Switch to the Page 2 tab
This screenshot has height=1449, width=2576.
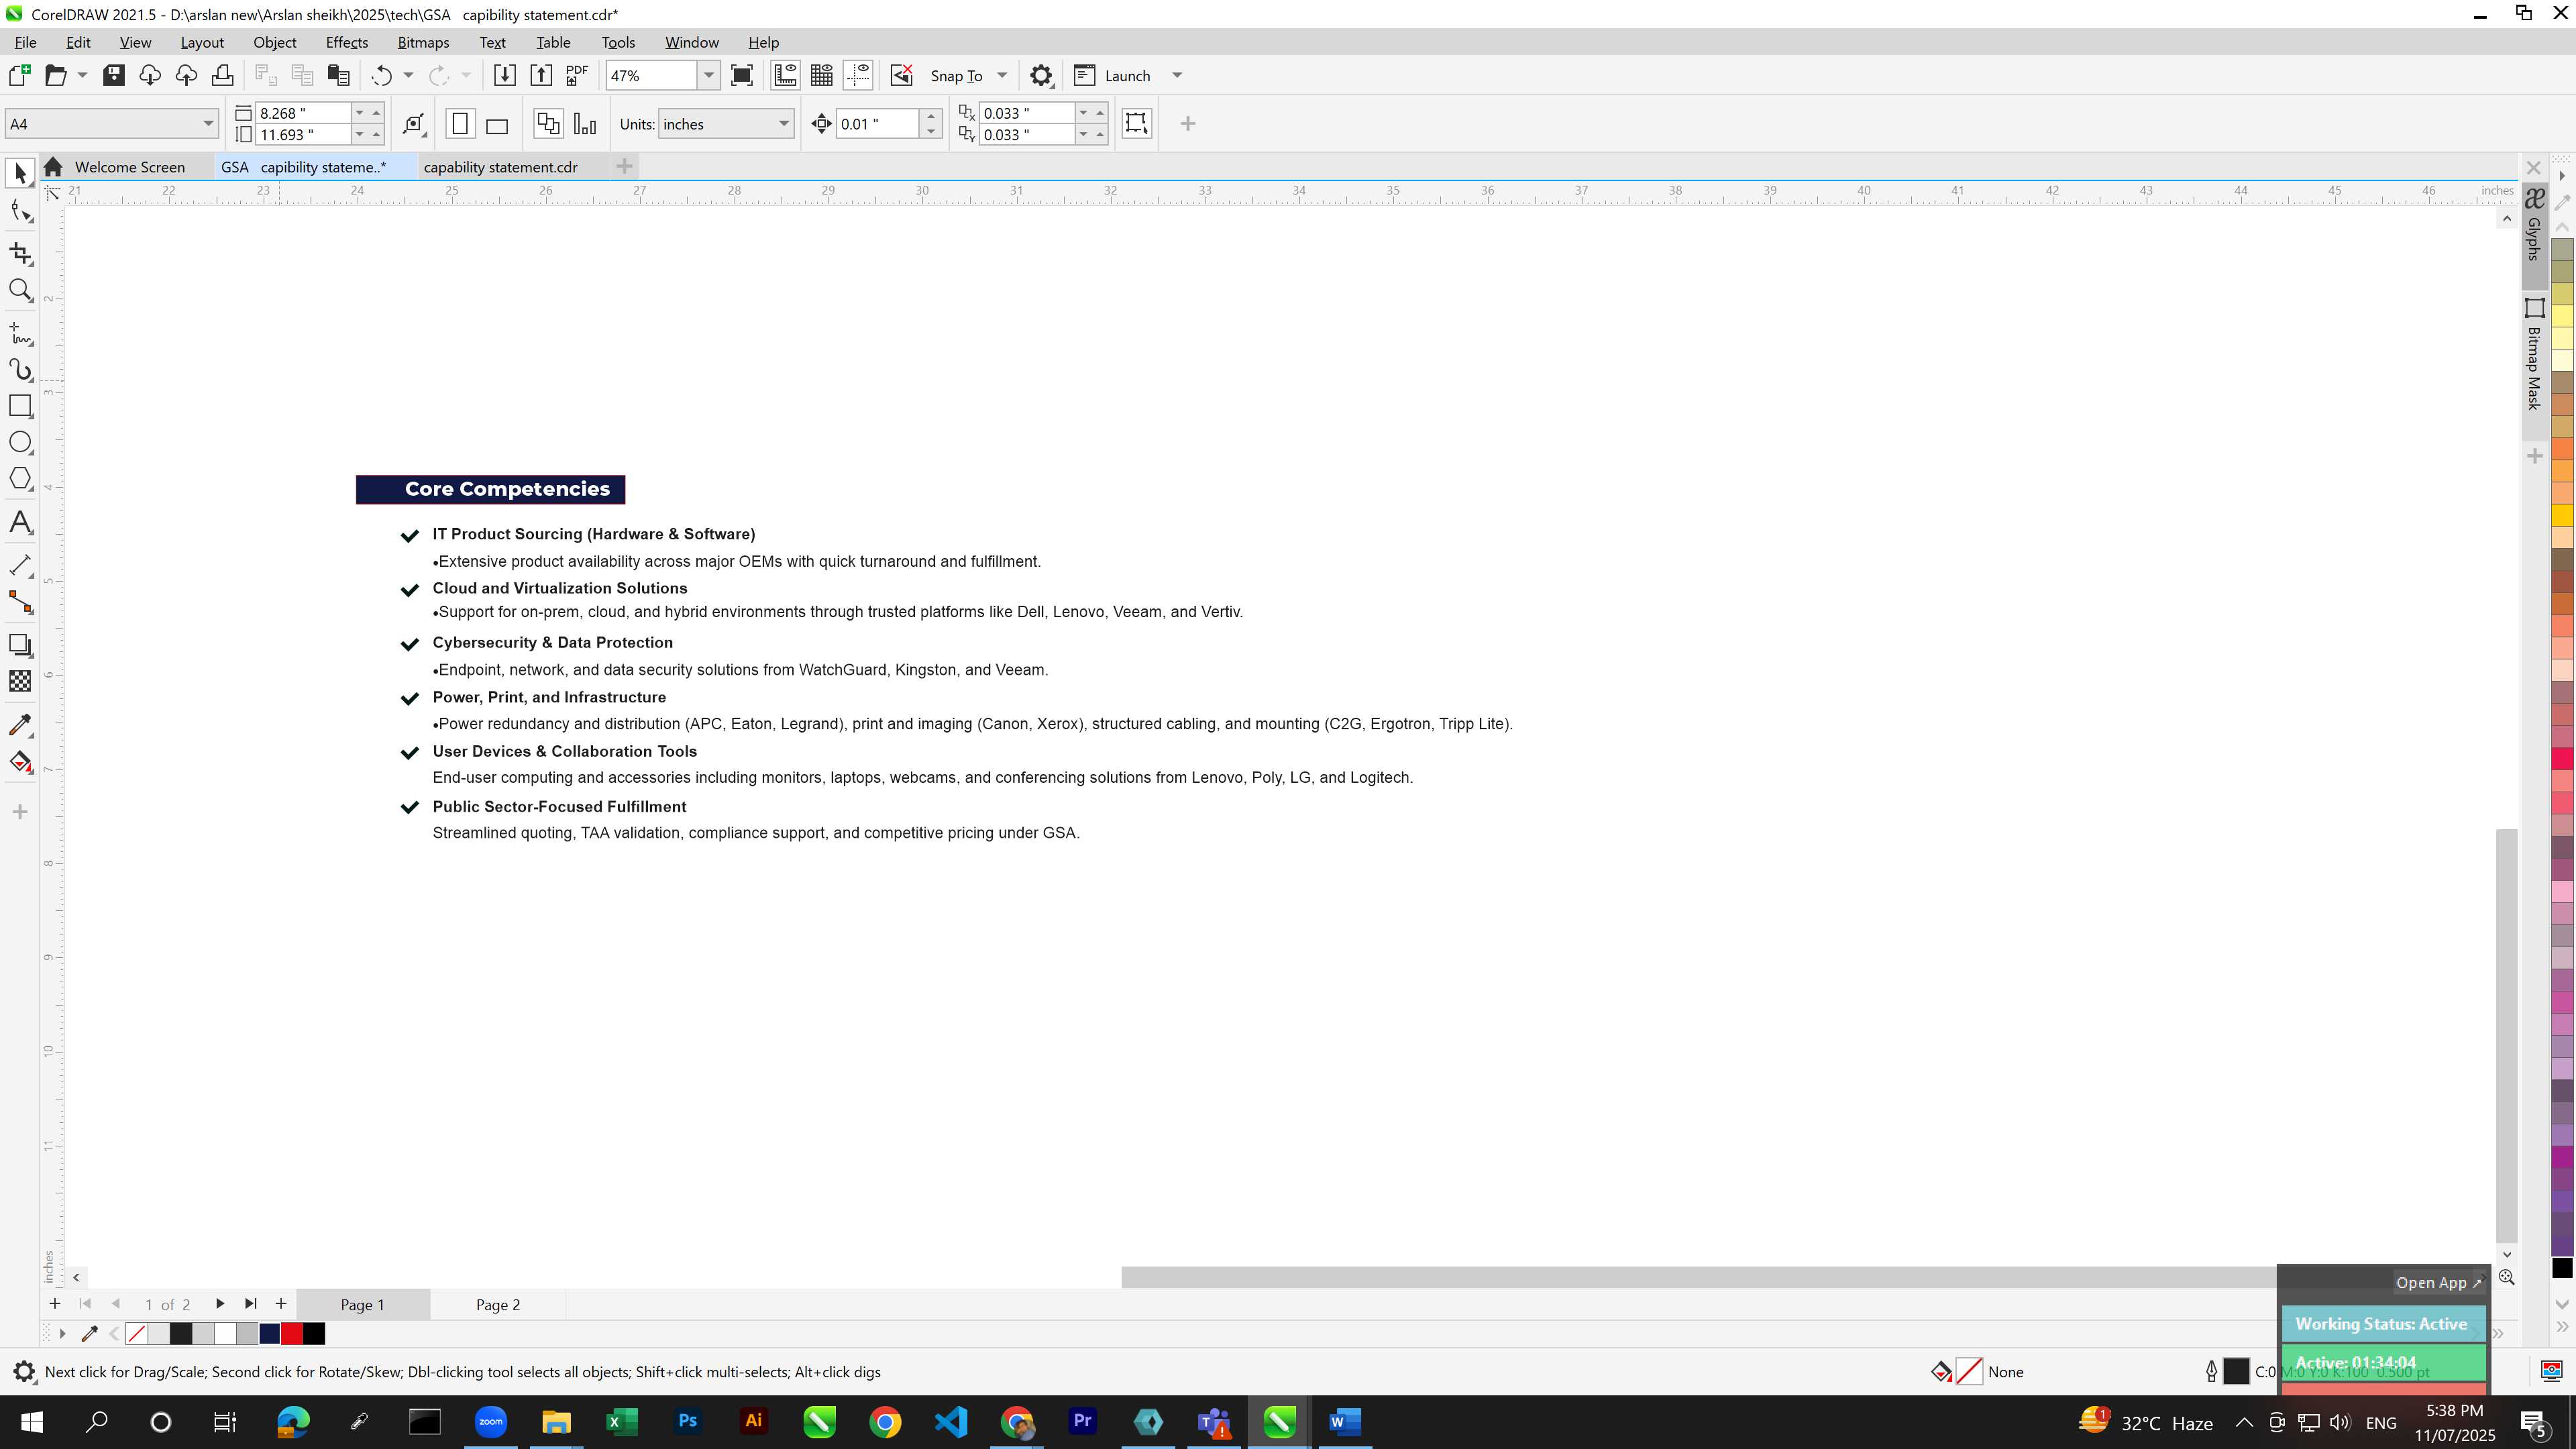point(498,1305)
